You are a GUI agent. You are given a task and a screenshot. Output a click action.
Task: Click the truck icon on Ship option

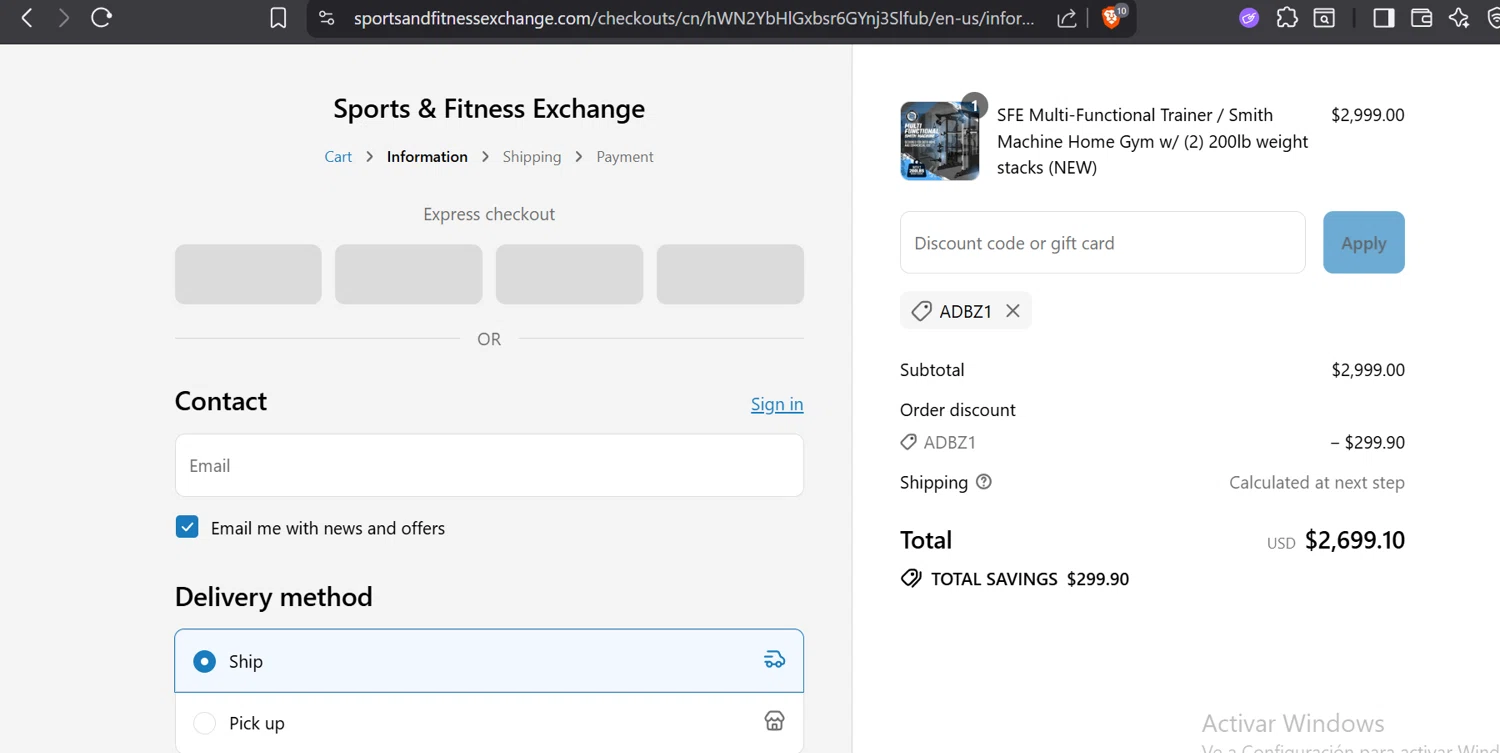[x=775, y=660]
